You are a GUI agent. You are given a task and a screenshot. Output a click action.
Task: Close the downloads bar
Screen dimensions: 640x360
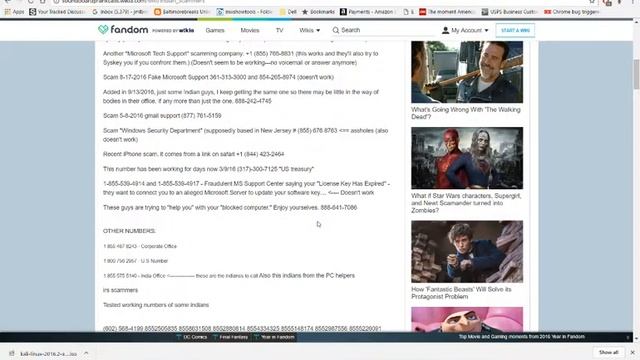click(633, 352)
